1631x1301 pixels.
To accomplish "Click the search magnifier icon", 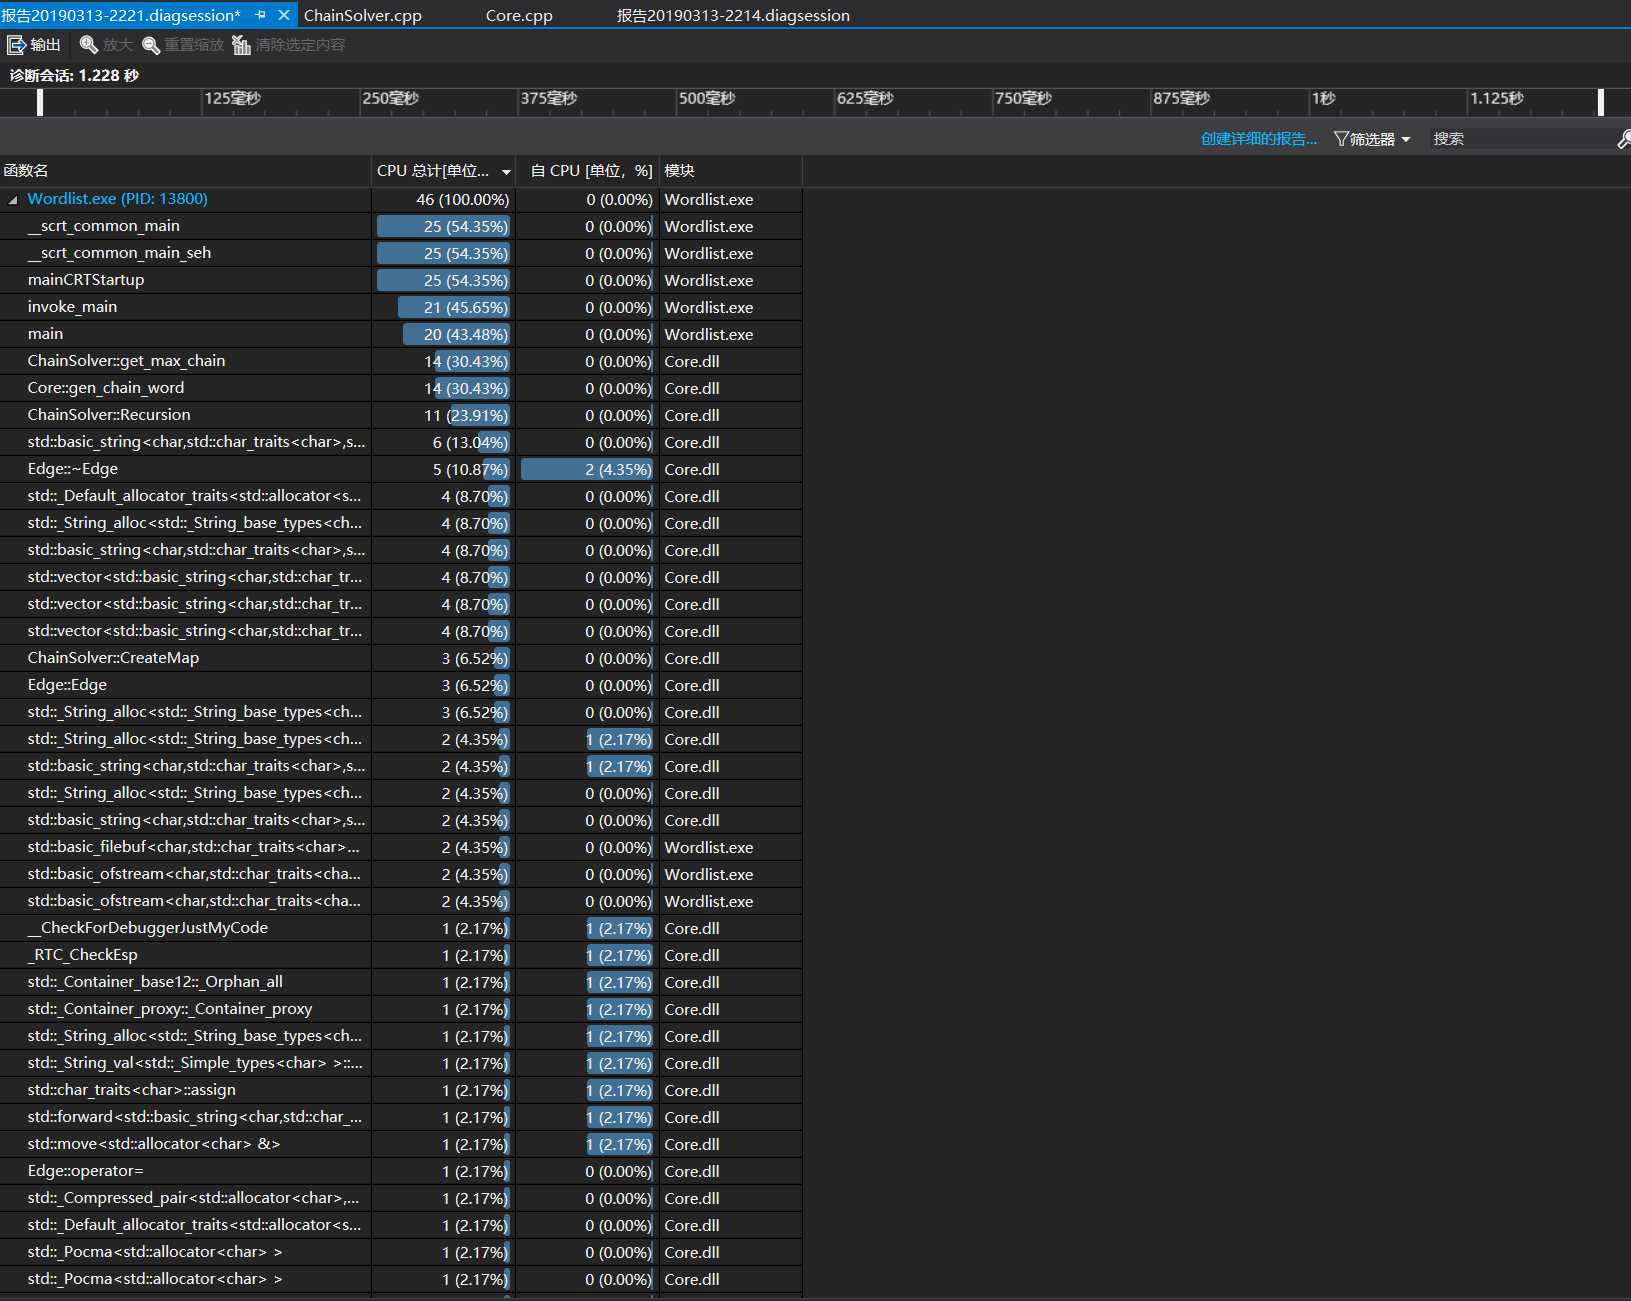I will tap(1623, 139).
